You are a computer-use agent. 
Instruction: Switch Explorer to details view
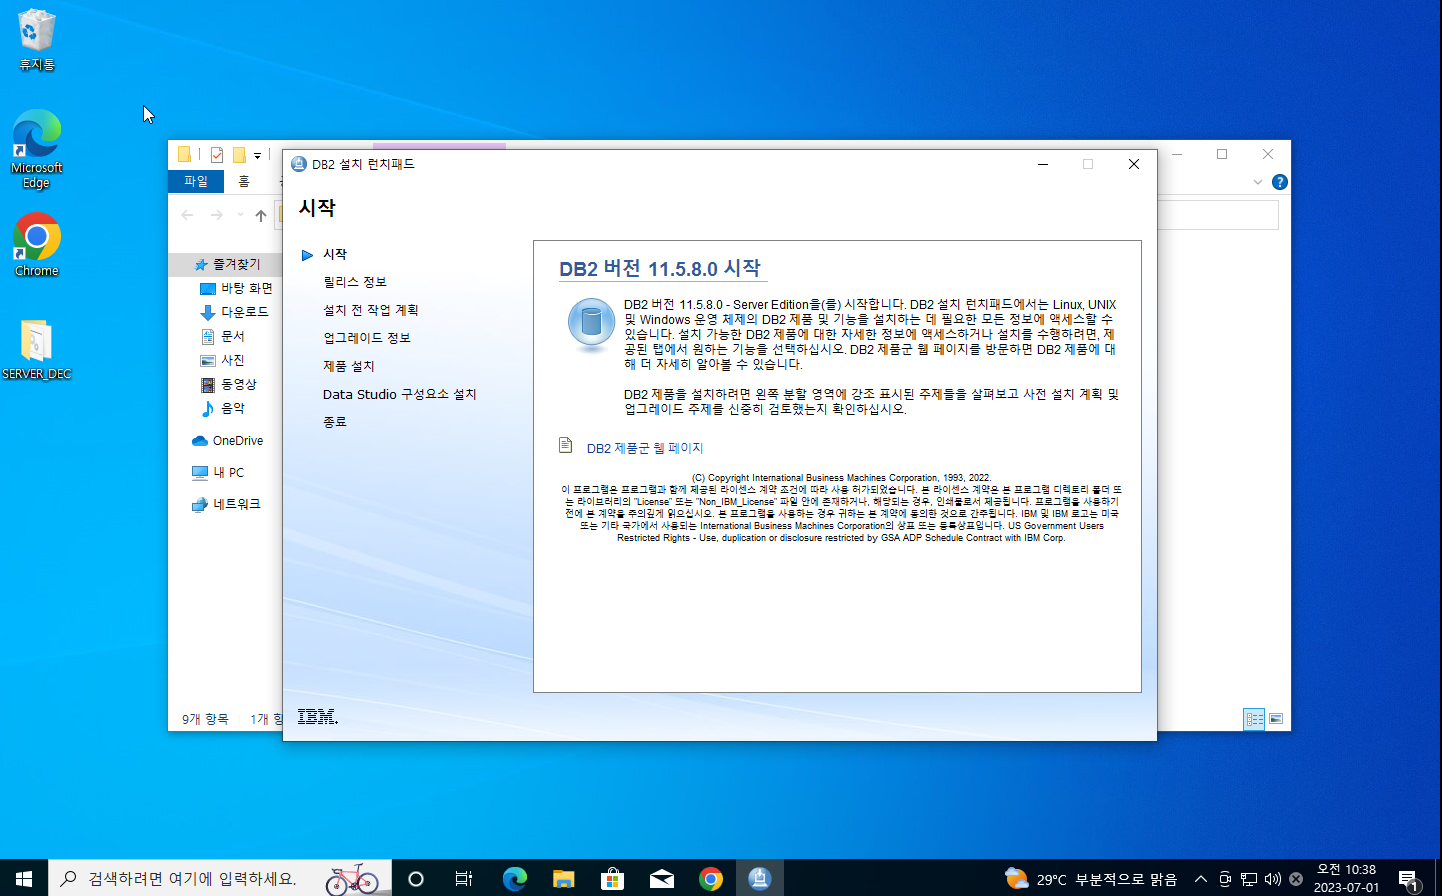pyautogui.click(x=1254, y=719)
